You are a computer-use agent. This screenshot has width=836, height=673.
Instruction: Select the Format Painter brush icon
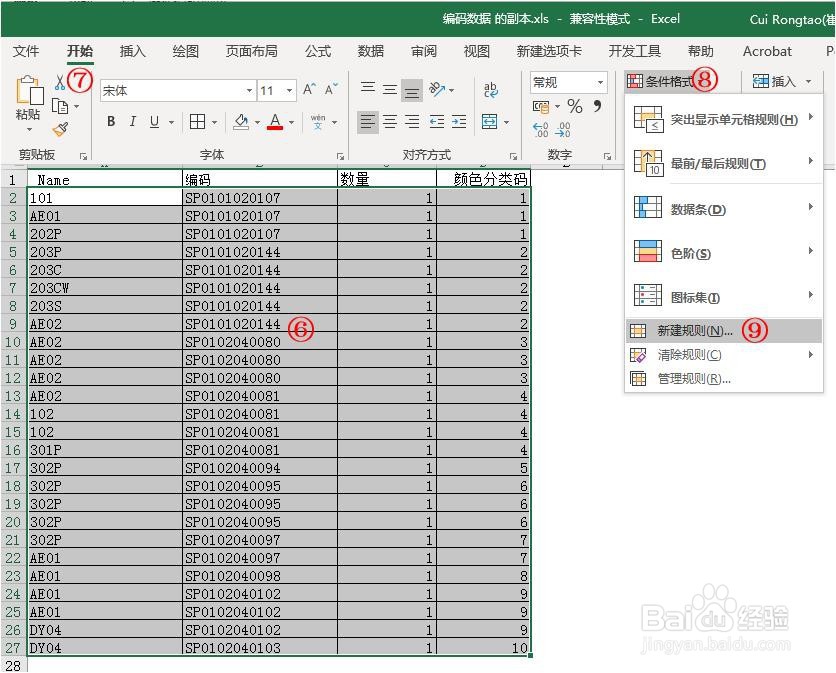[60, 129]
